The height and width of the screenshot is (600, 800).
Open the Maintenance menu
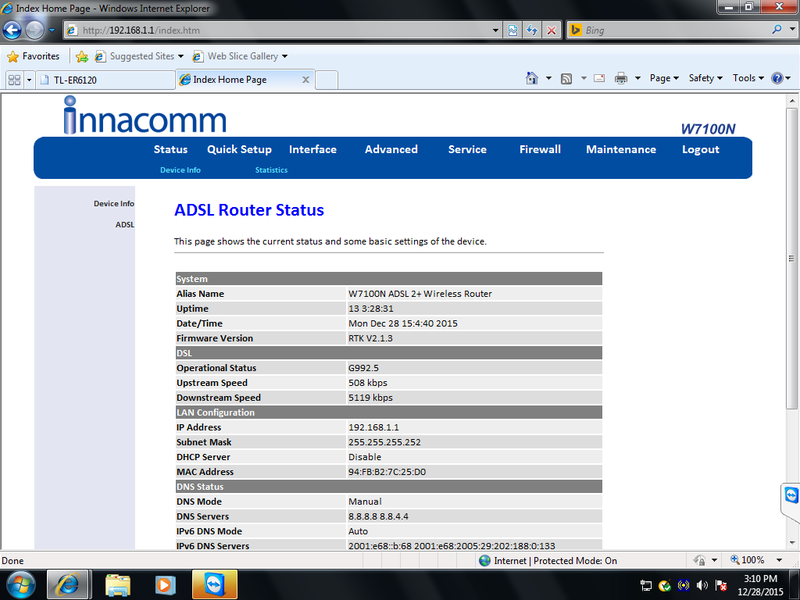pyautogui.click(x=621, y=149)
